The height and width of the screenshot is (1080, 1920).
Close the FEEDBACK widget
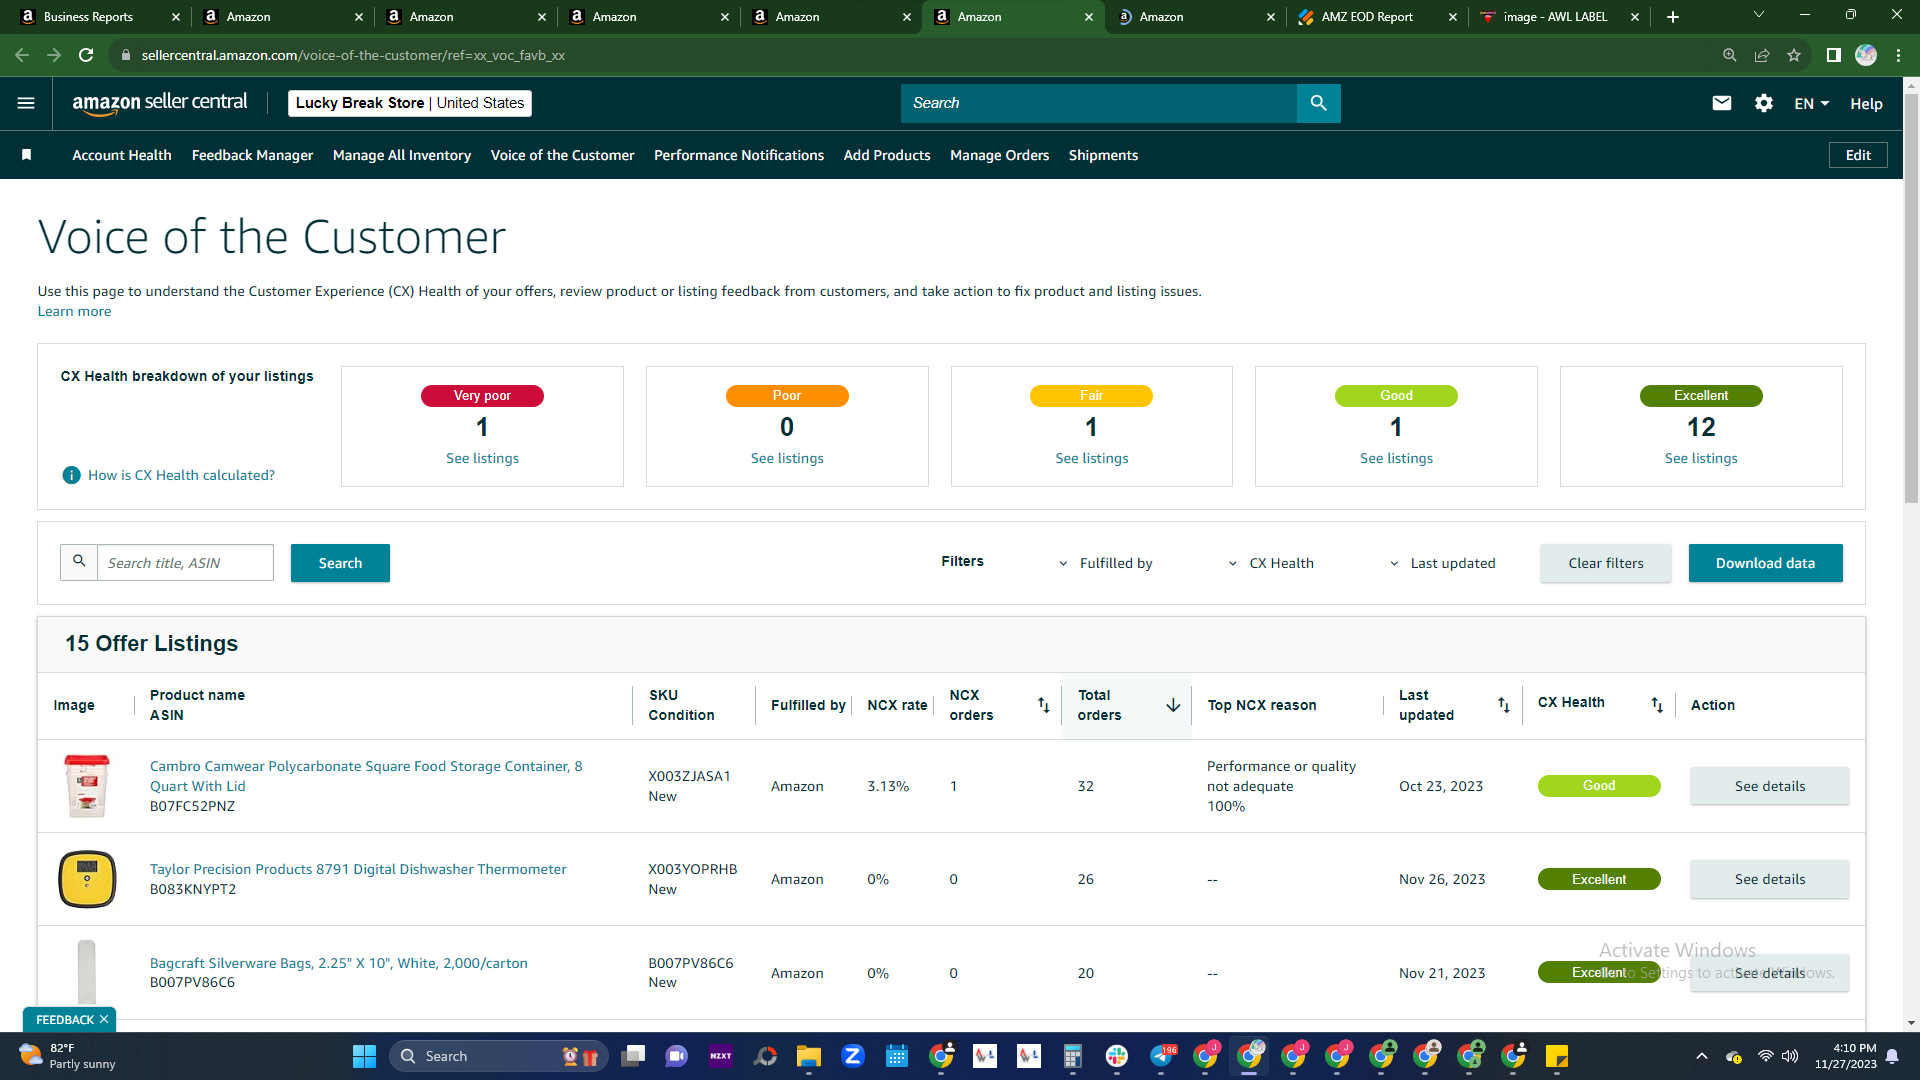click(104, 1020)
